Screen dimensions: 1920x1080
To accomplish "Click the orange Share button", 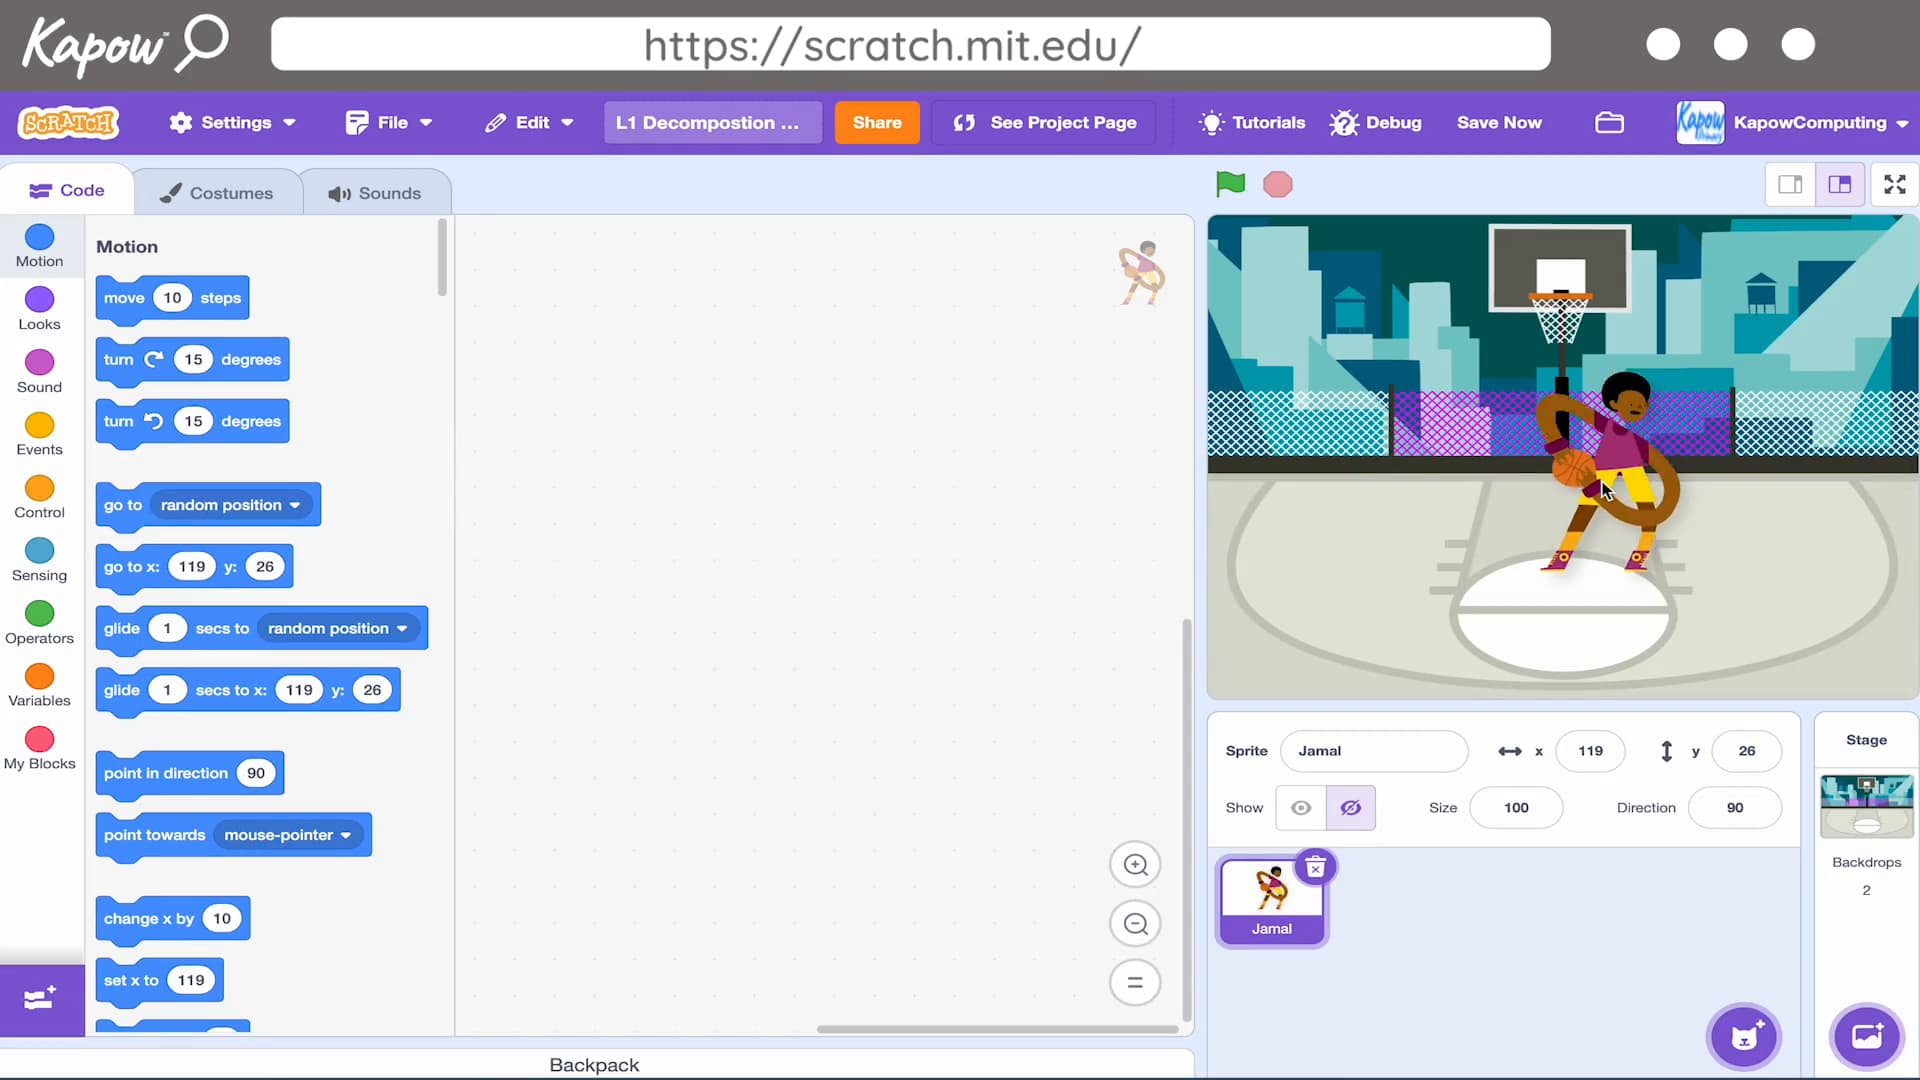I will coord(876,122).
